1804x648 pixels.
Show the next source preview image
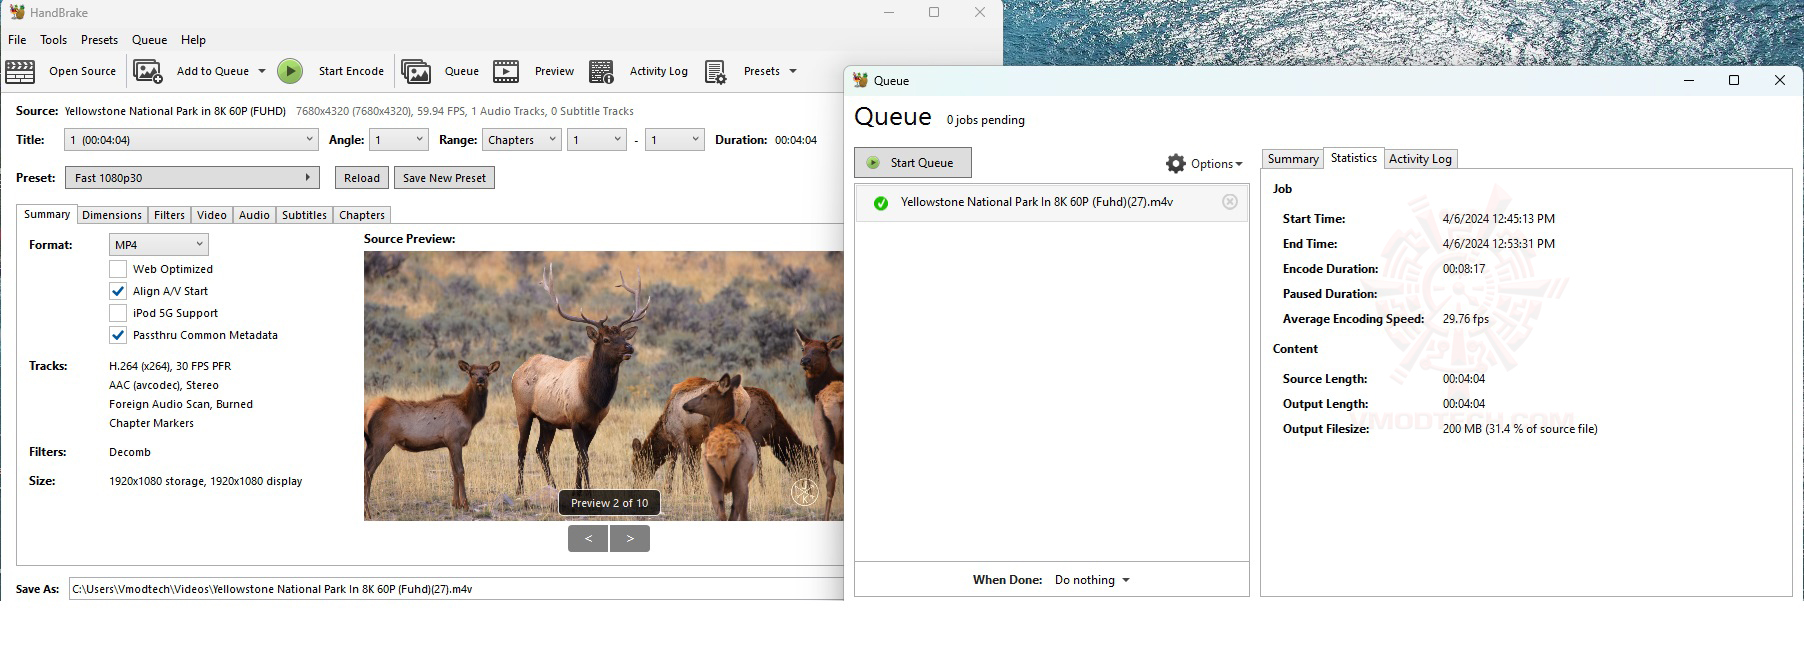pos(630,539)
